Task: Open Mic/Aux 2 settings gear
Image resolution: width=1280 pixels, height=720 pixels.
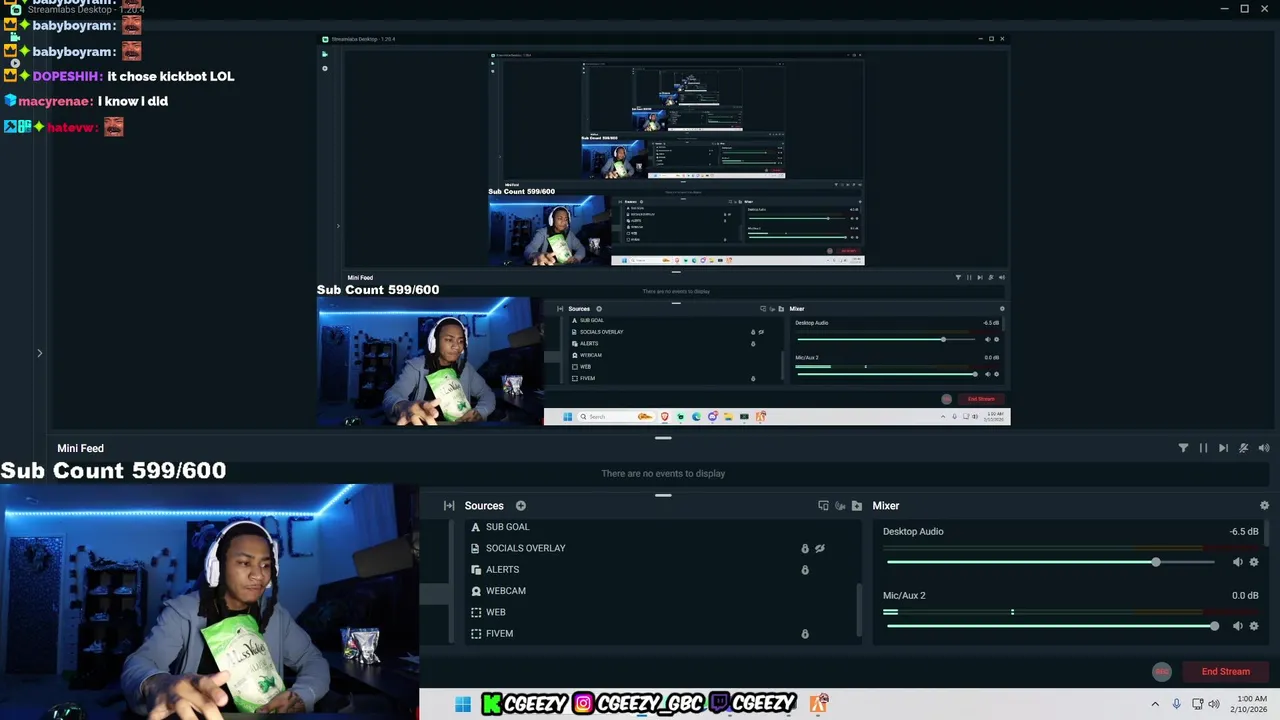Action: pos(1254,626)
